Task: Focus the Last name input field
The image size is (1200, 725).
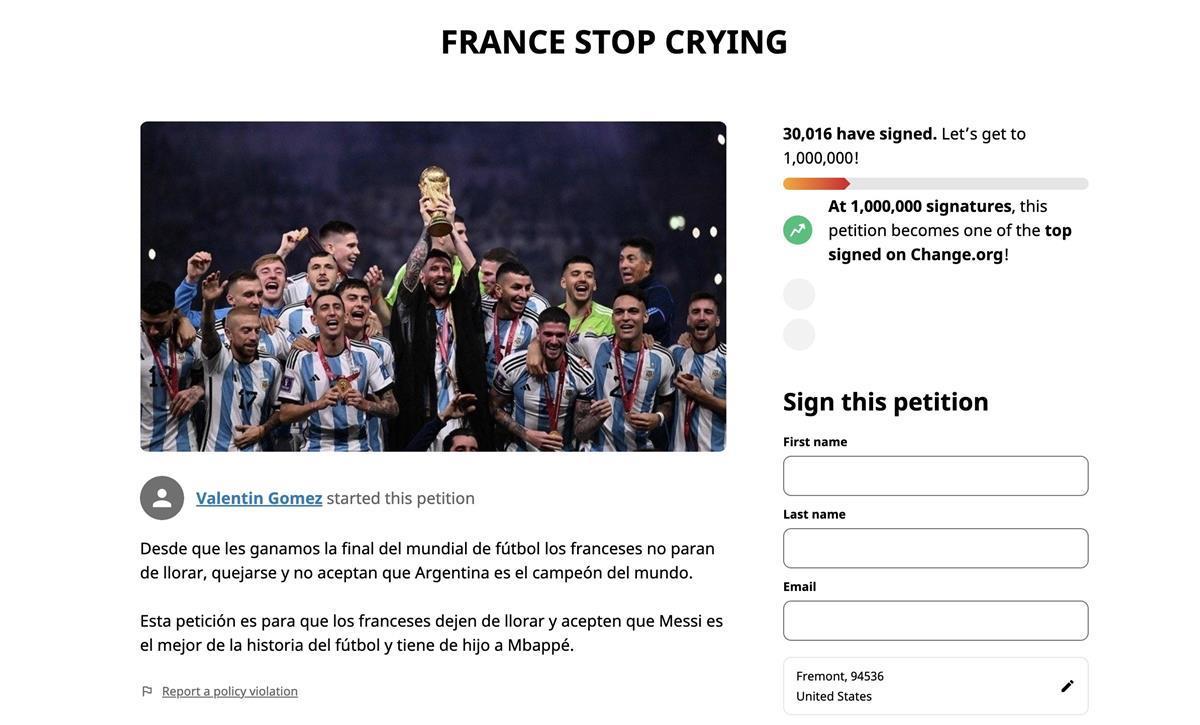Action: coord(935,548)
